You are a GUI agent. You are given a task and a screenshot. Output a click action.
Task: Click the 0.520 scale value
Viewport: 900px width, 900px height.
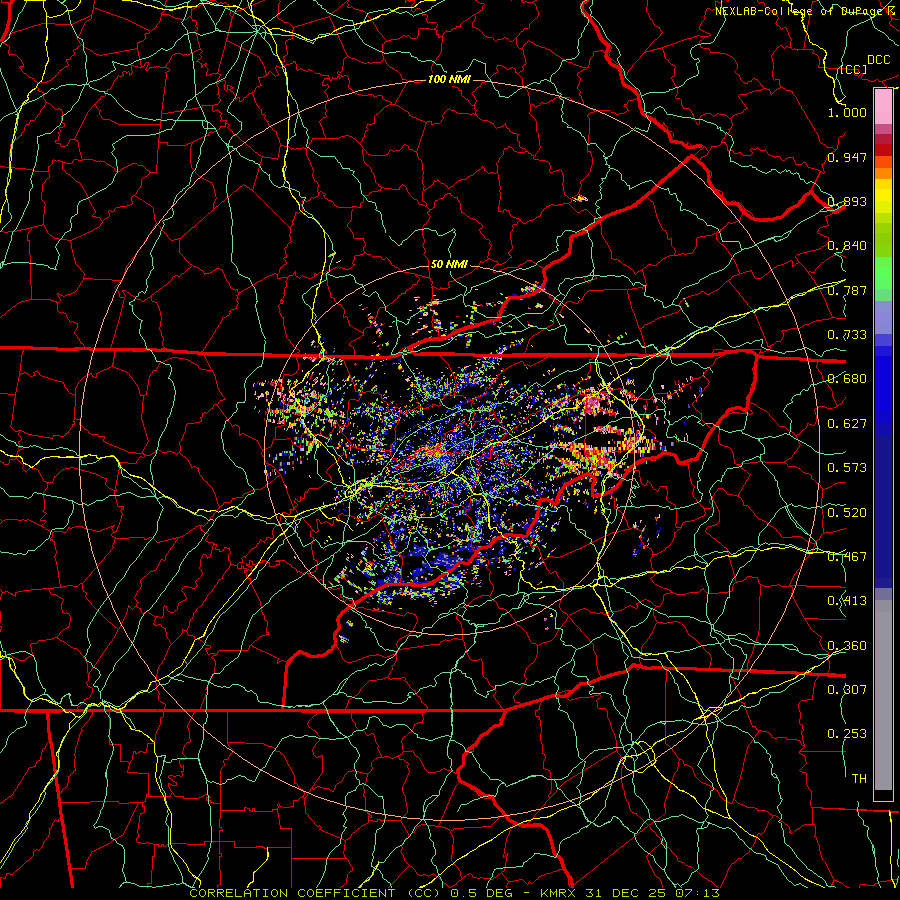[x=847, y=513]
